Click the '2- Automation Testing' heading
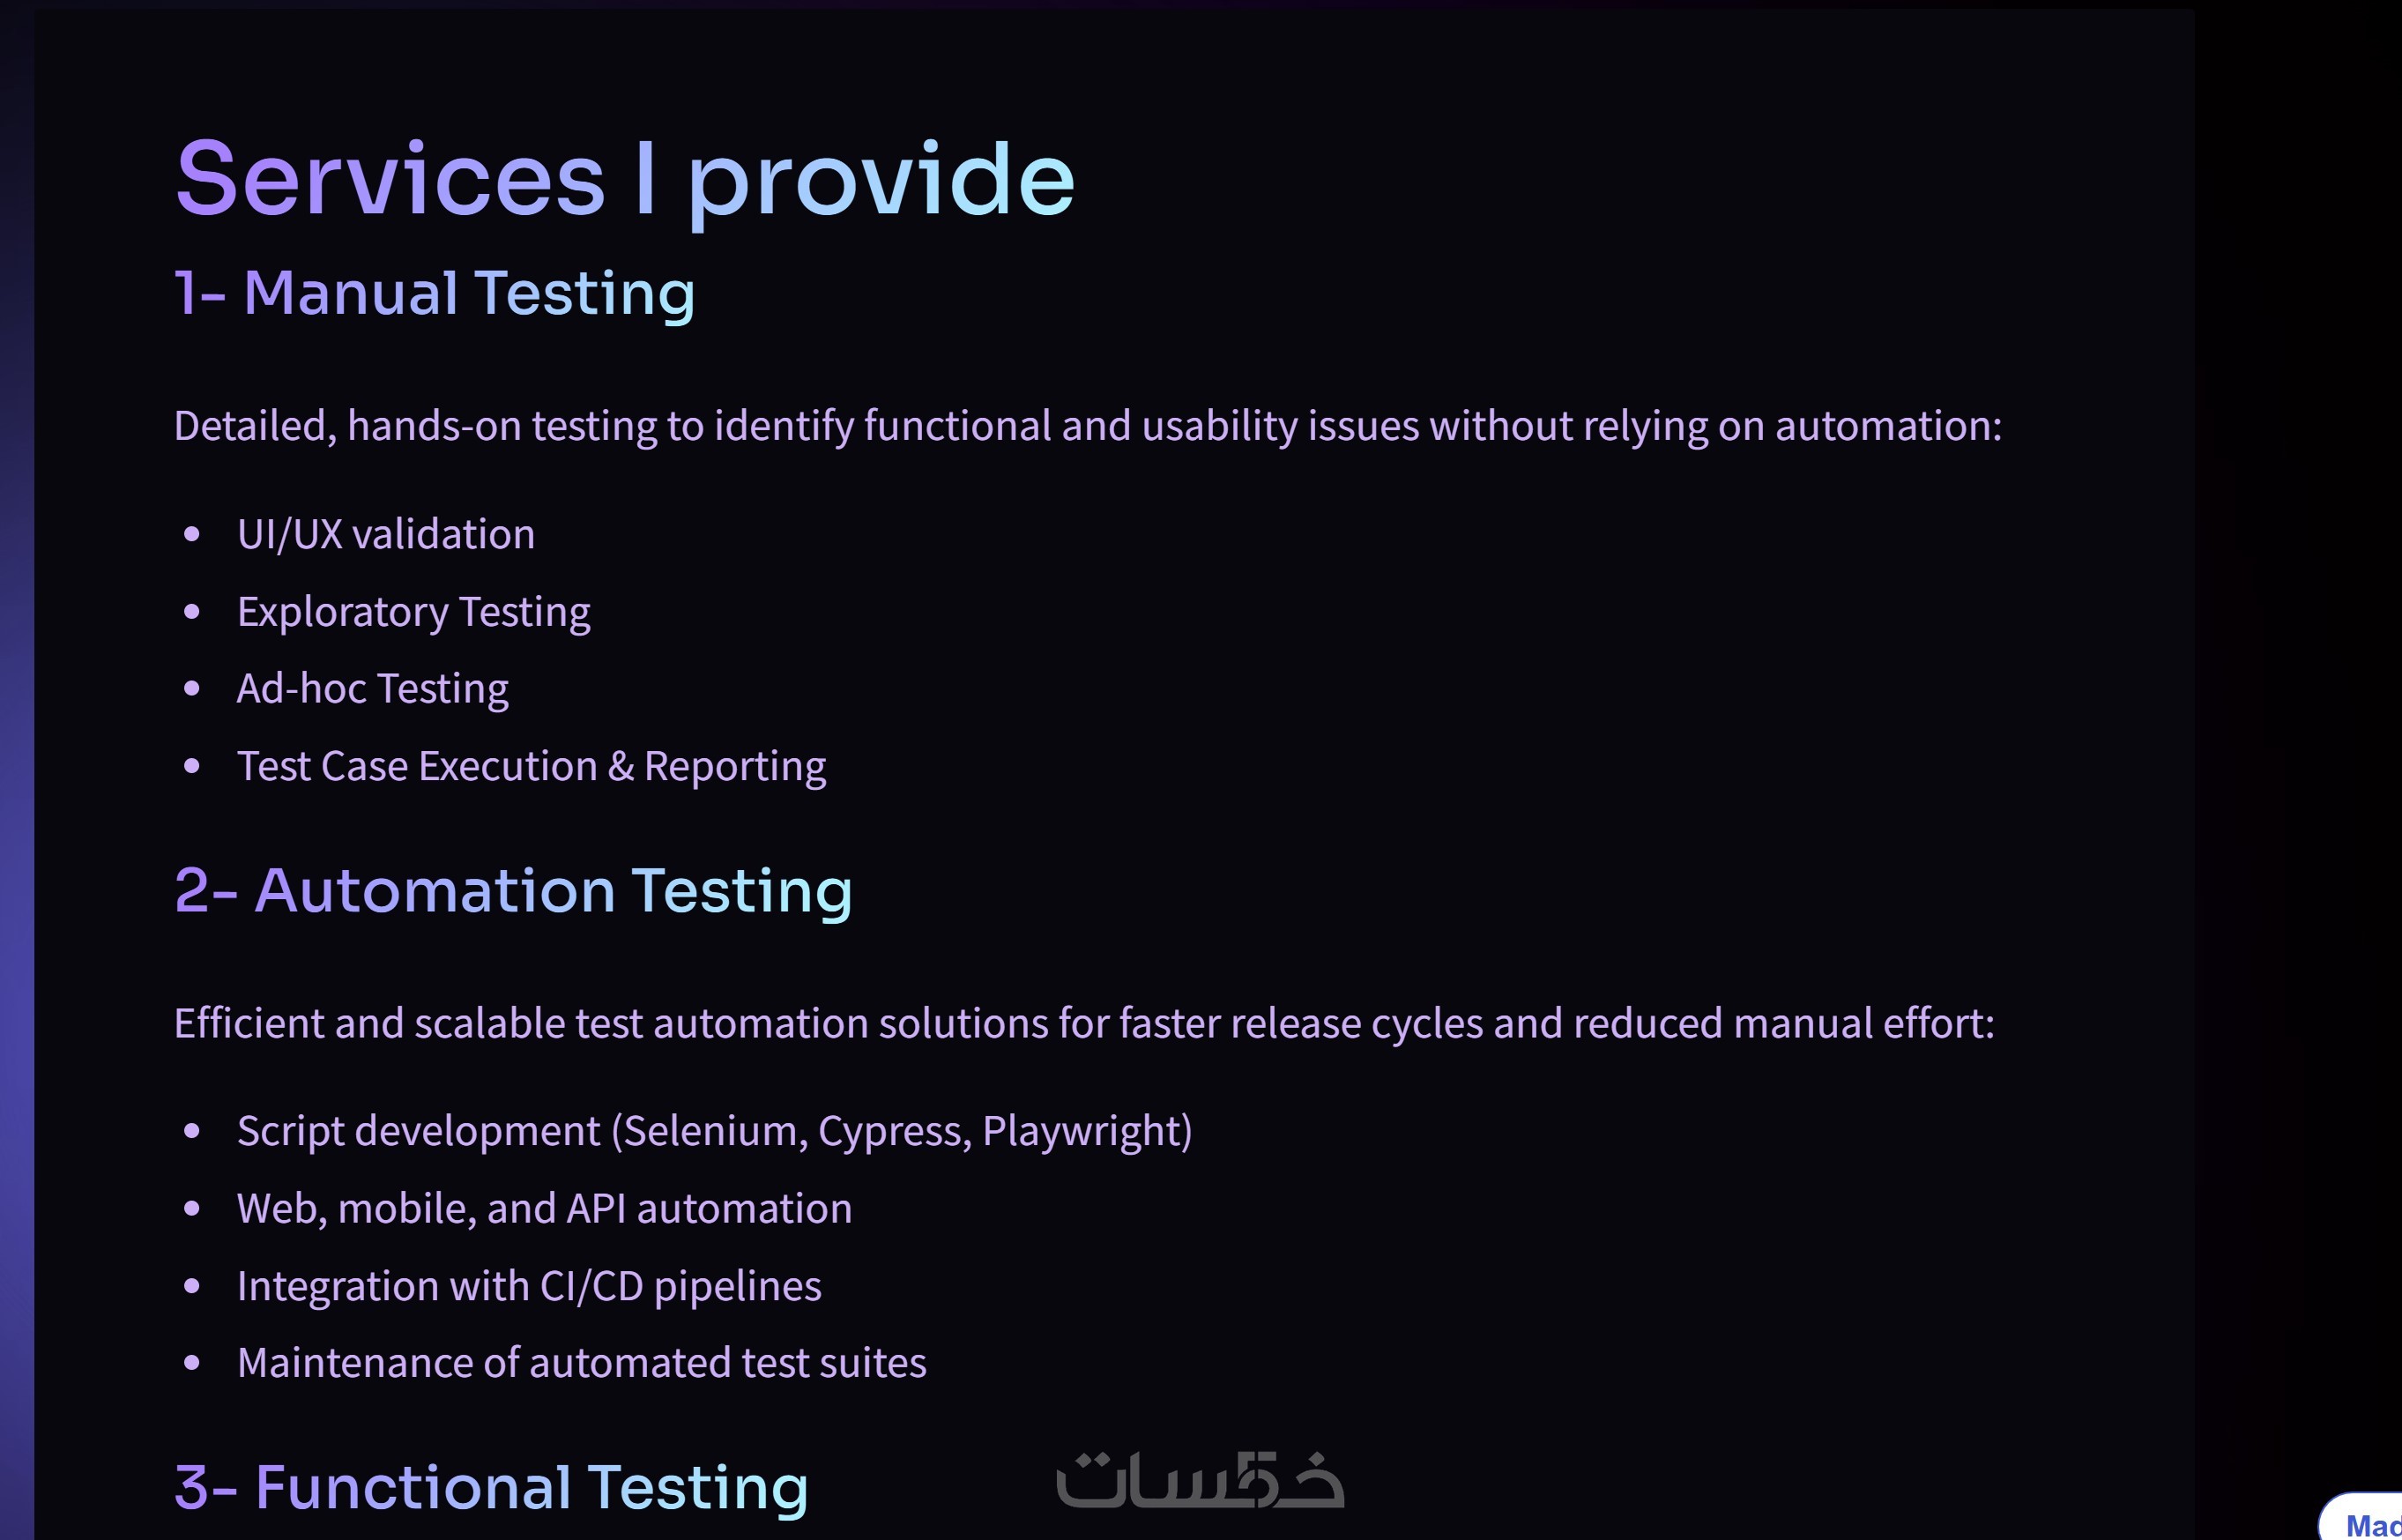 (513, 890)
